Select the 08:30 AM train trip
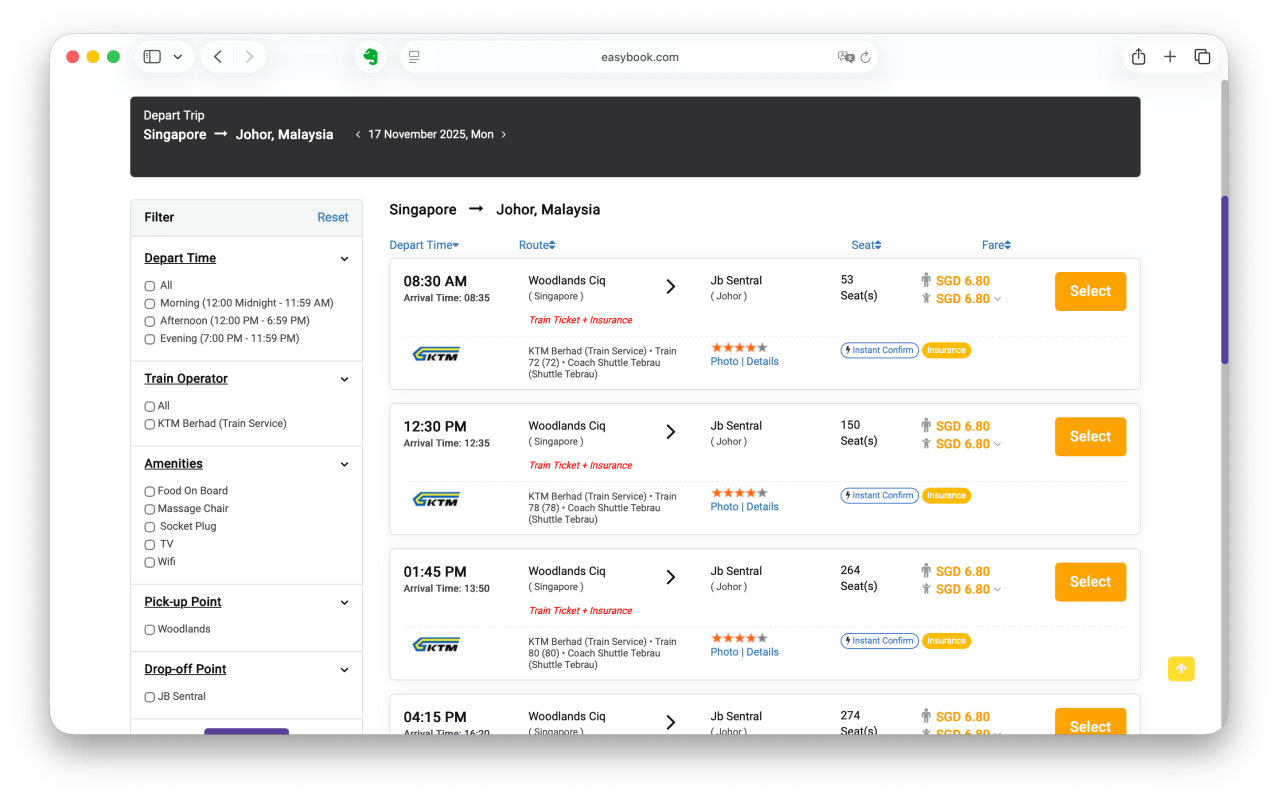Screen dimensions: 1278x800 tap(1090, 291)
